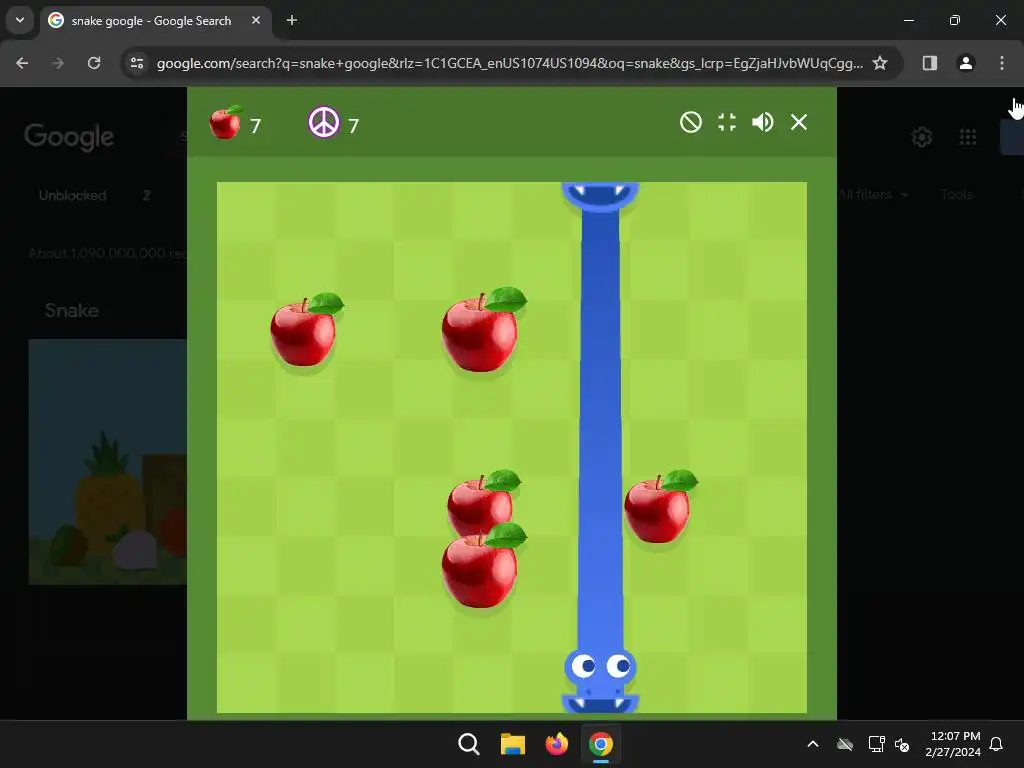Click the leftmost apple on the board
Viewport: 1024px width, 768px height.
coord(305,330)
